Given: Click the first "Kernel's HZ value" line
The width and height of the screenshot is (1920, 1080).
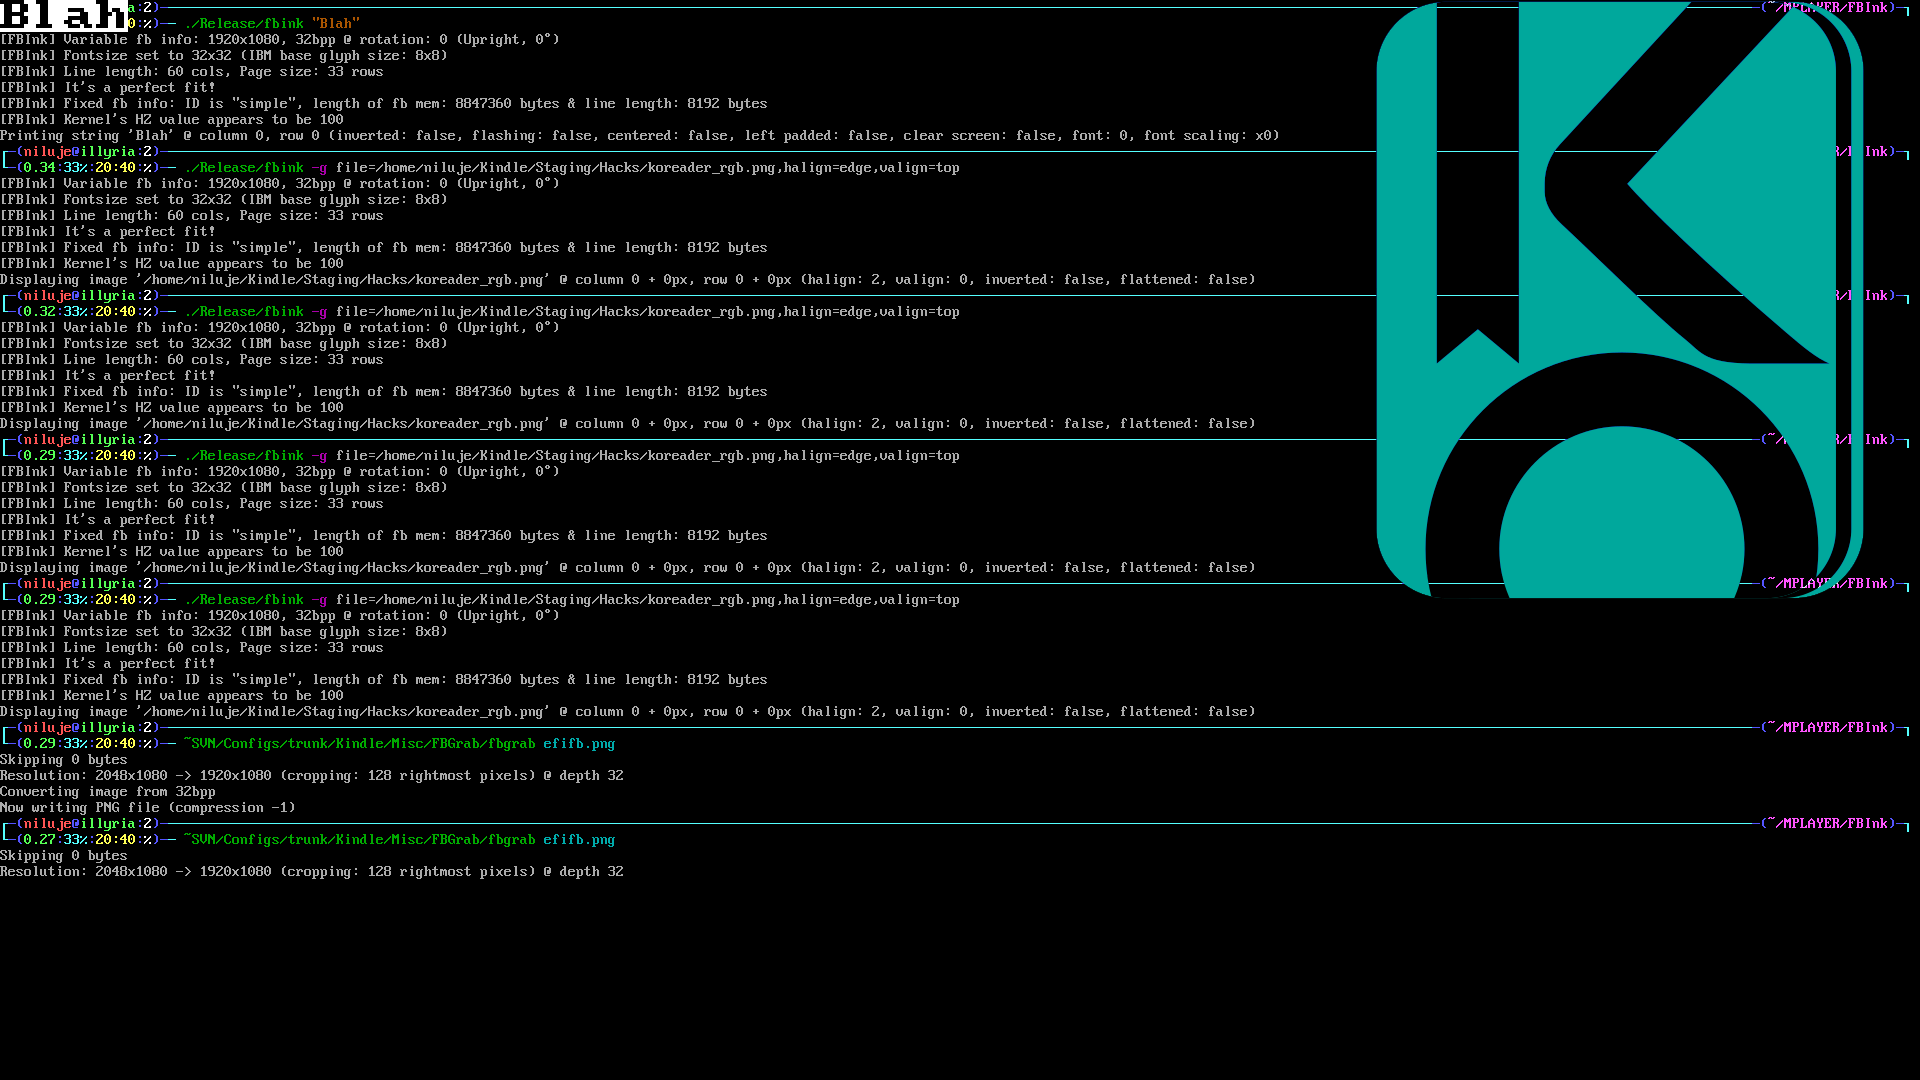Looking at the screenshot, I should click(171, 120).
